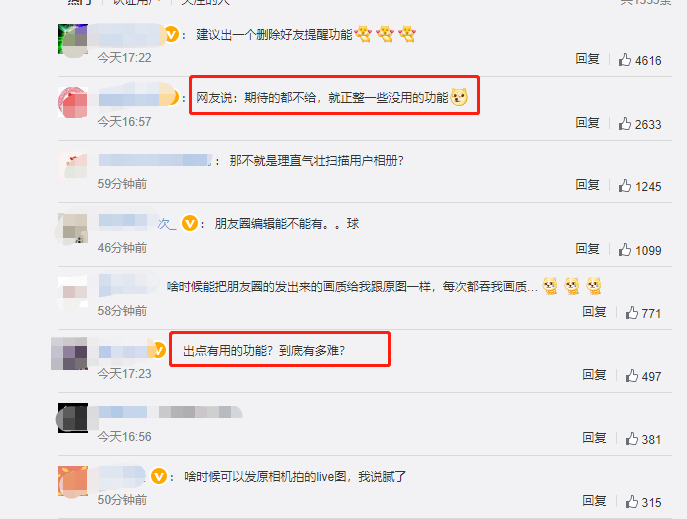The image size is (687, 519).
Task: Reply to the 今天17:22 comment
Action: (x=588, y=59)
